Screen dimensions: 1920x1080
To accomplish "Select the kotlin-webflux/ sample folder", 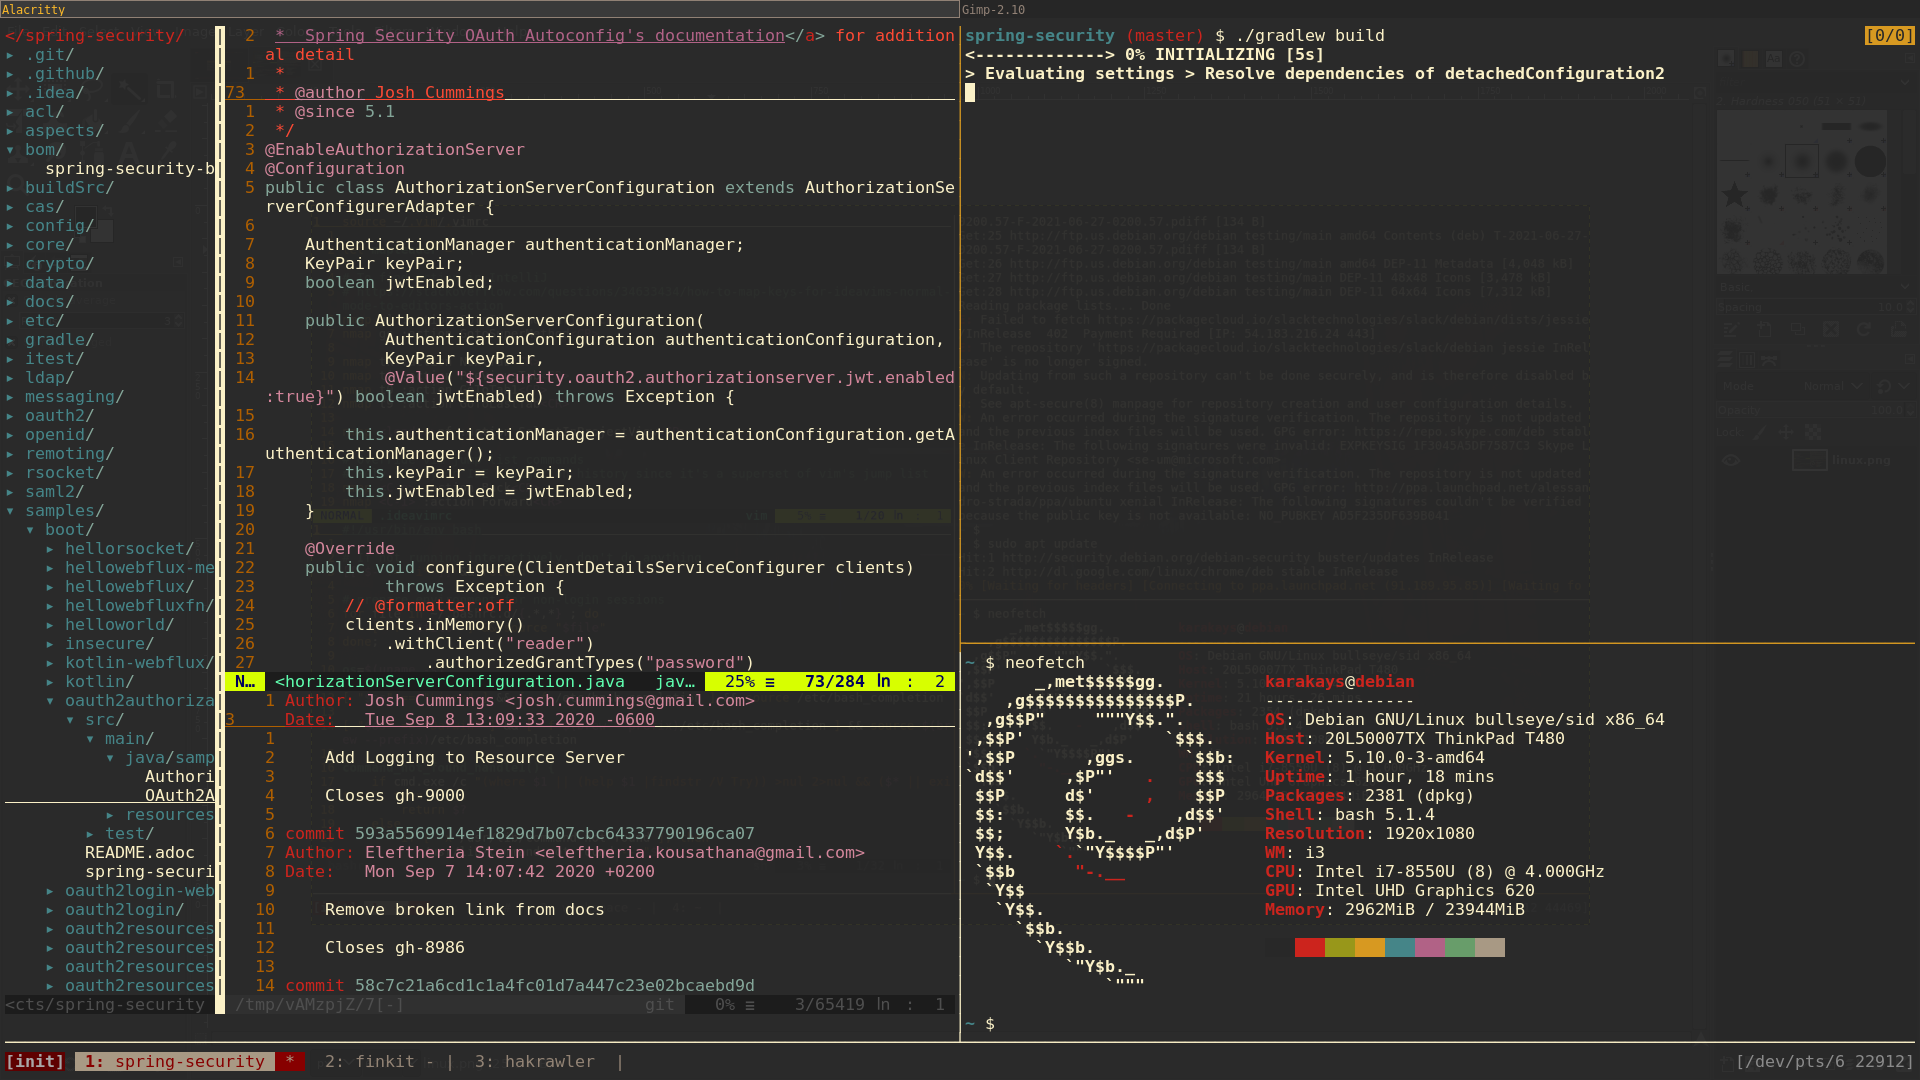I will 140,663.
